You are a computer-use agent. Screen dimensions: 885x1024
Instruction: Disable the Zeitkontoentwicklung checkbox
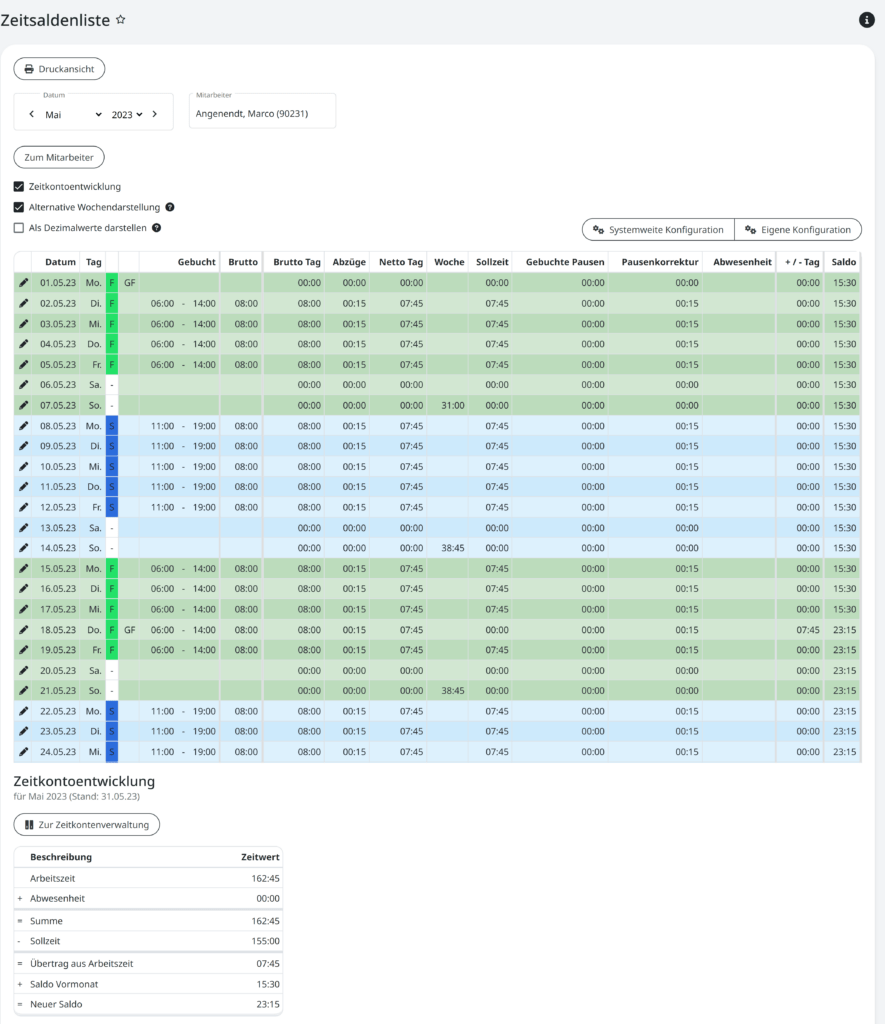pyautogui.click(x=17, y=185)
